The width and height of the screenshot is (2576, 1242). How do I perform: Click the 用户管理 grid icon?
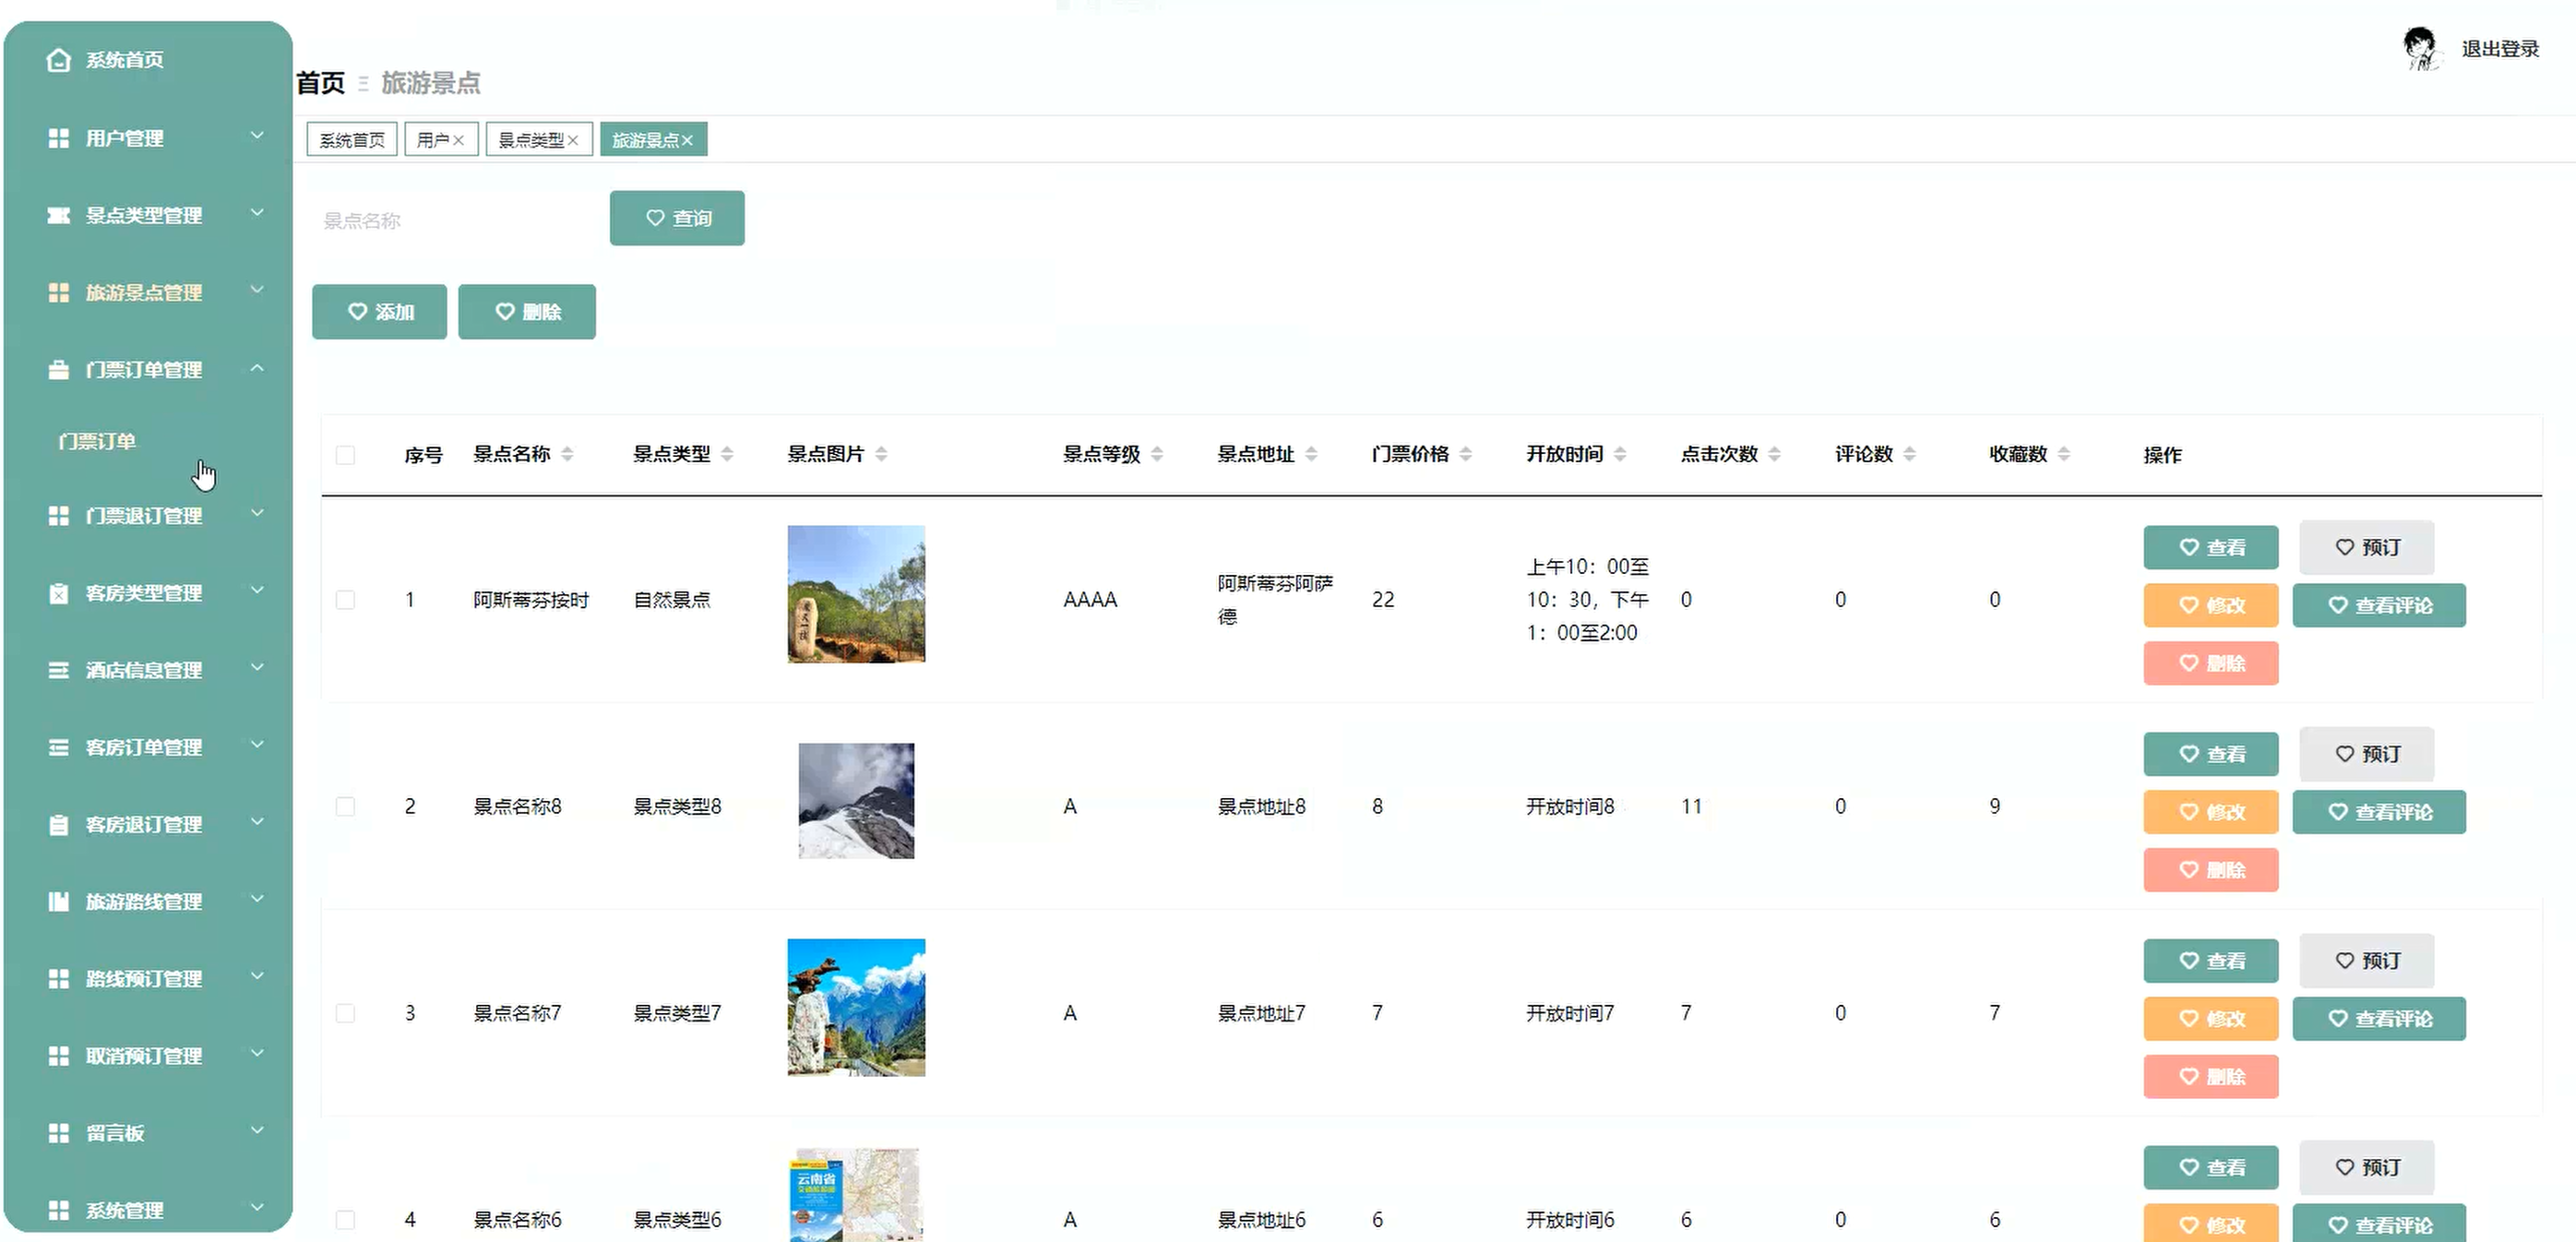pyautogui.click(x=59, y=138)
